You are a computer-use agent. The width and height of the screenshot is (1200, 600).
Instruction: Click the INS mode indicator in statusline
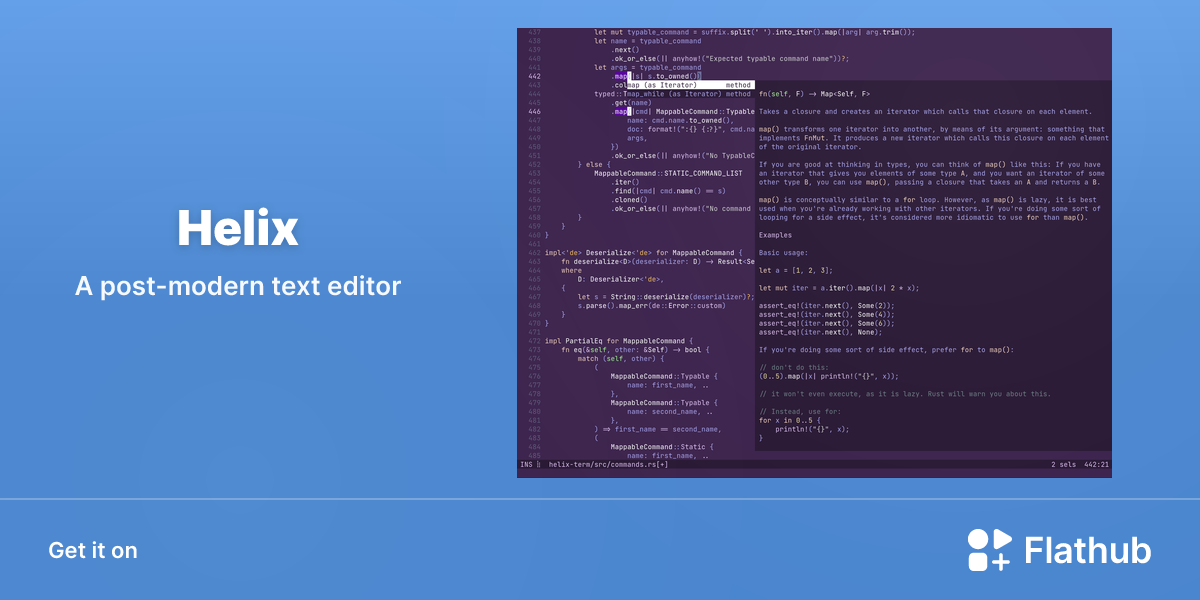coord(526,465)
